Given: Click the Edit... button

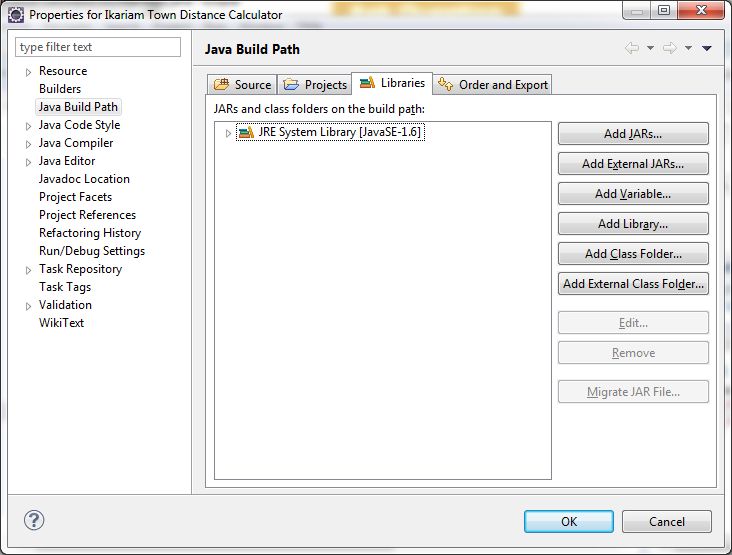Looking at the screenshot, I should coord(633,323).
